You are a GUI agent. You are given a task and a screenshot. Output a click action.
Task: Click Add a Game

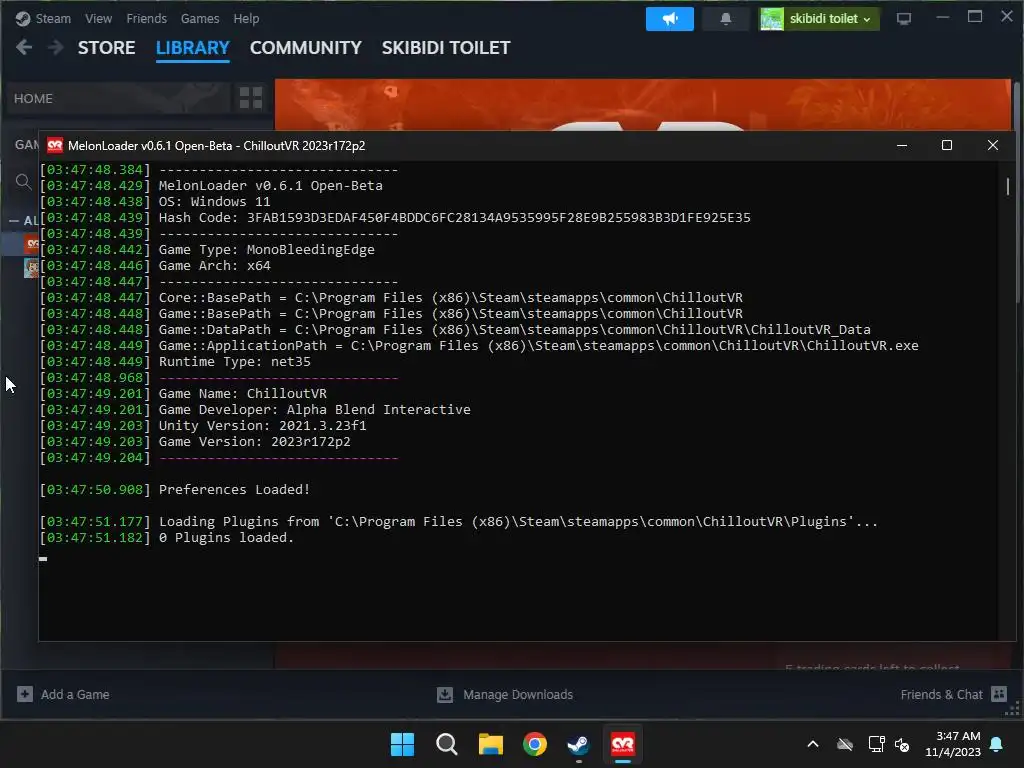point(63,694)
